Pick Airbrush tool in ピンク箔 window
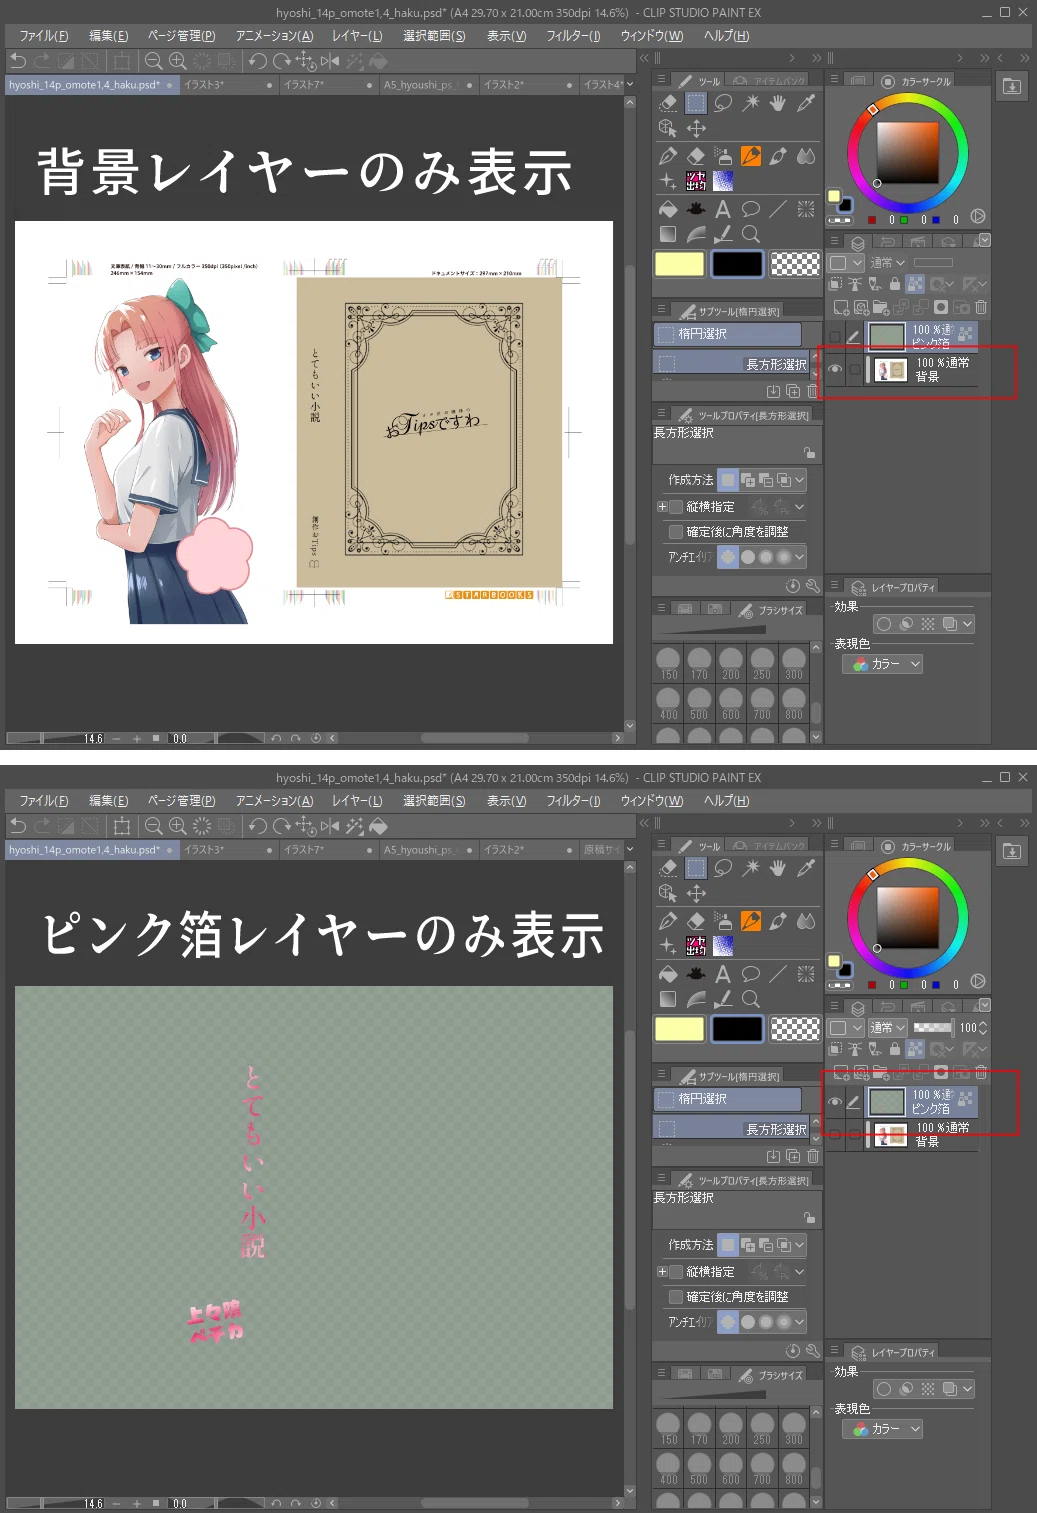Viewport: 1037px width, 1513px height. pyautogui.click(x=723, y=921)
